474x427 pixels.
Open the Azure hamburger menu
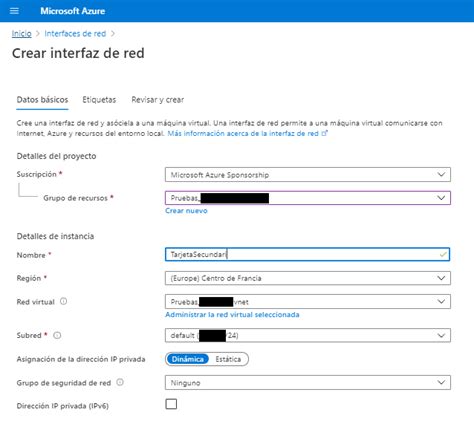click(14, 11)
